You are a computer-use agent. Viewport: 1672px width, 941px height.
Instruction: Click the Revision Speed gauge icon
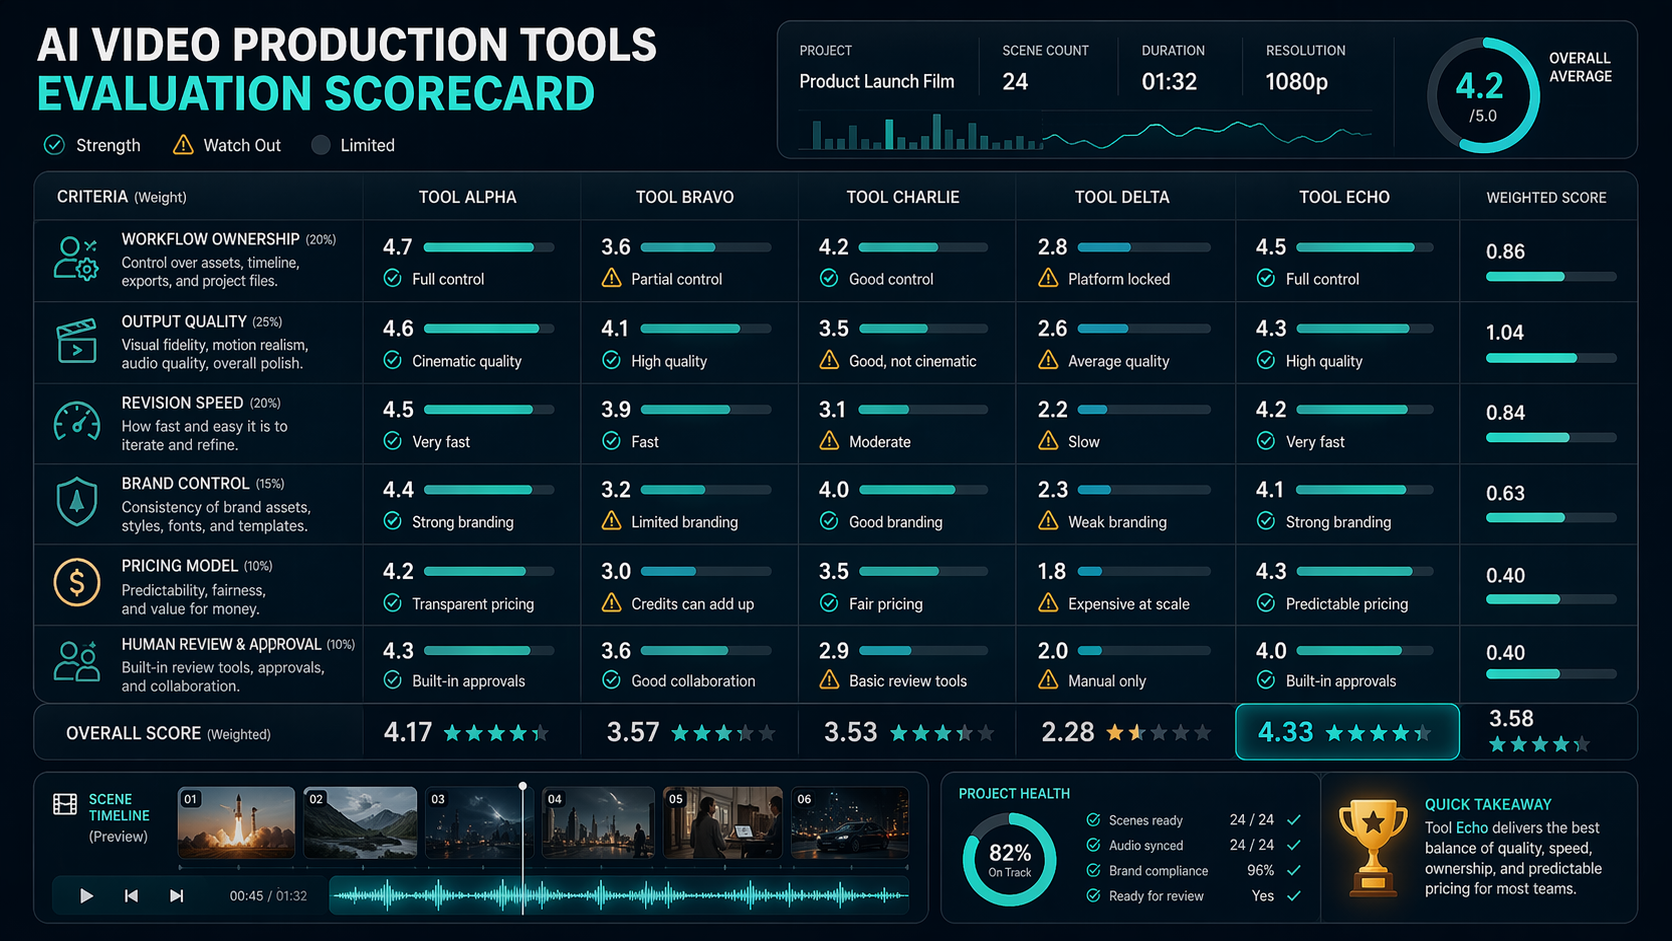click(x=77, y=421)
